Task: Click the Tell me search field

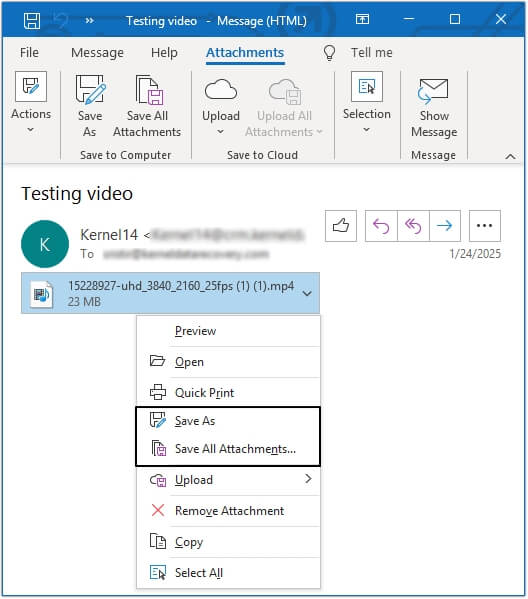Action: (x=372, y=52)
